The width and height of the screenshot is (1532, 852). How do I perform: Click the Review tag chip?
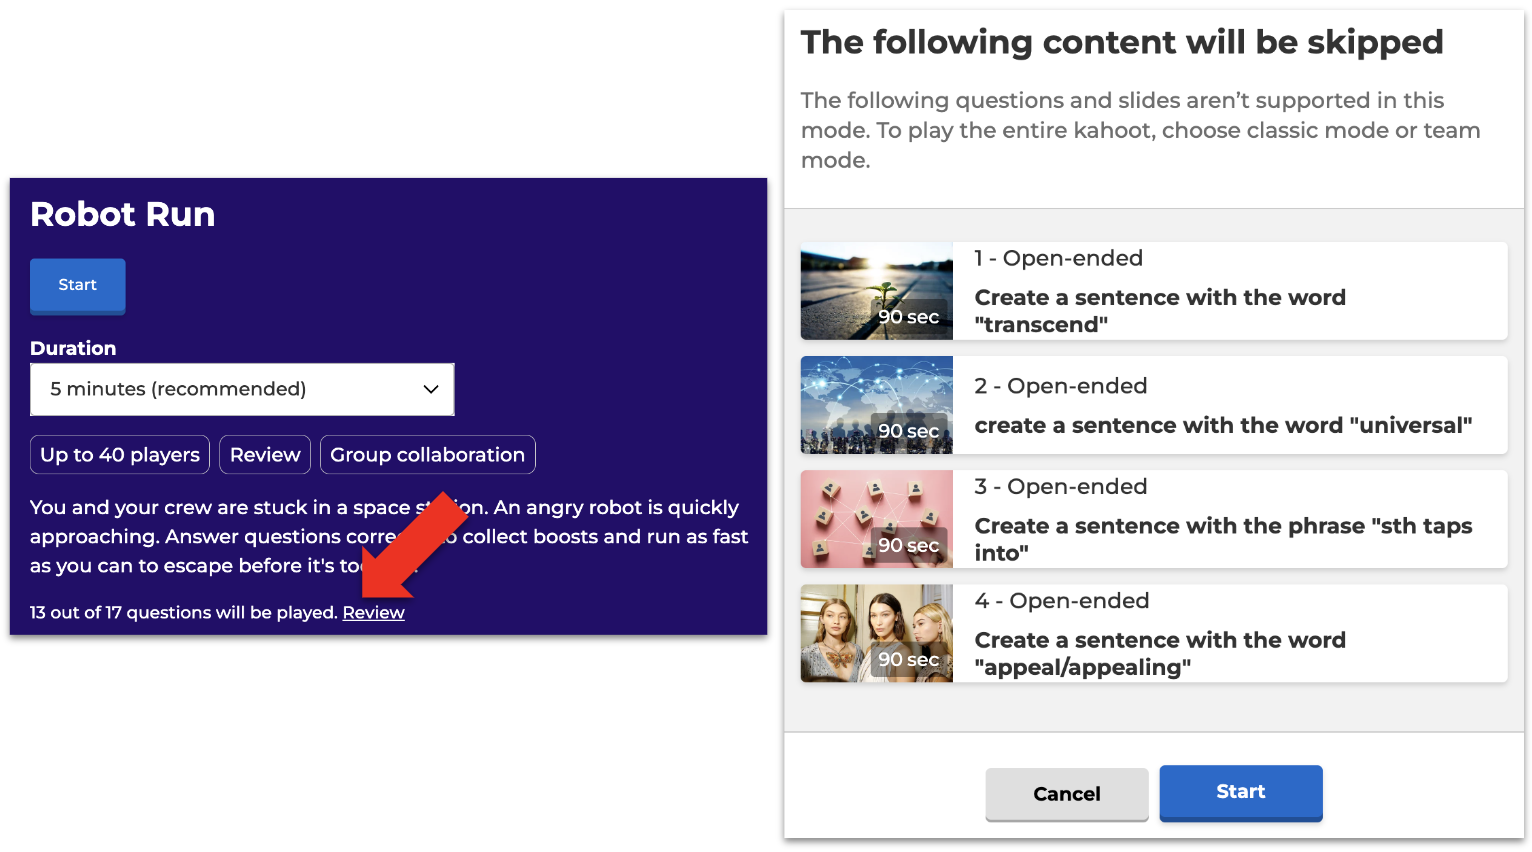pyautogui.click(x=265, y=455)
